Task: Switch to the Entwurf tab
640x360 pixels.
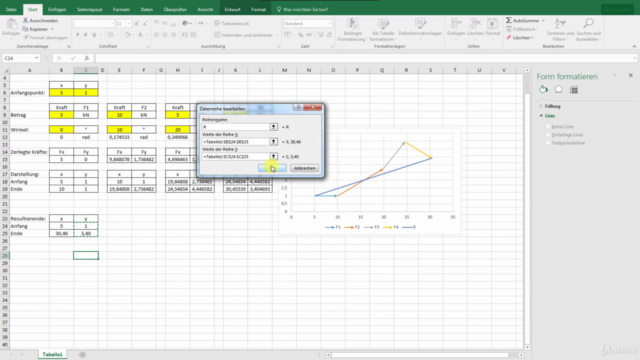Action: [232, 9]
